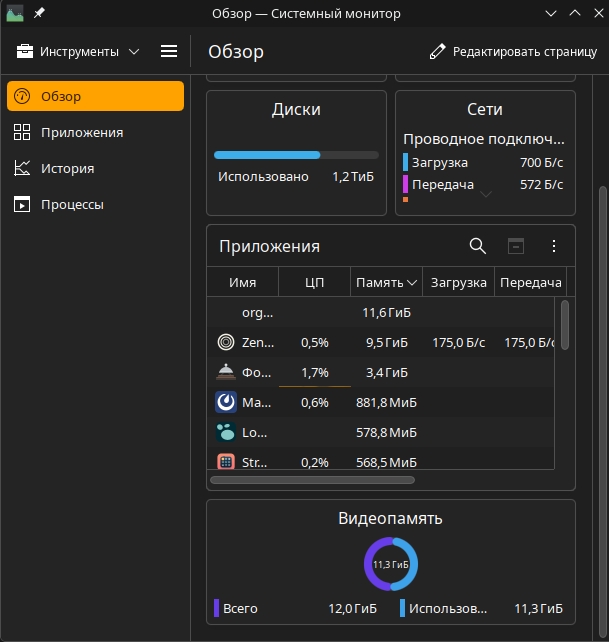Expand the Сети legend chevron
This screenshot has height=642, width=609.
coord(486,194)
